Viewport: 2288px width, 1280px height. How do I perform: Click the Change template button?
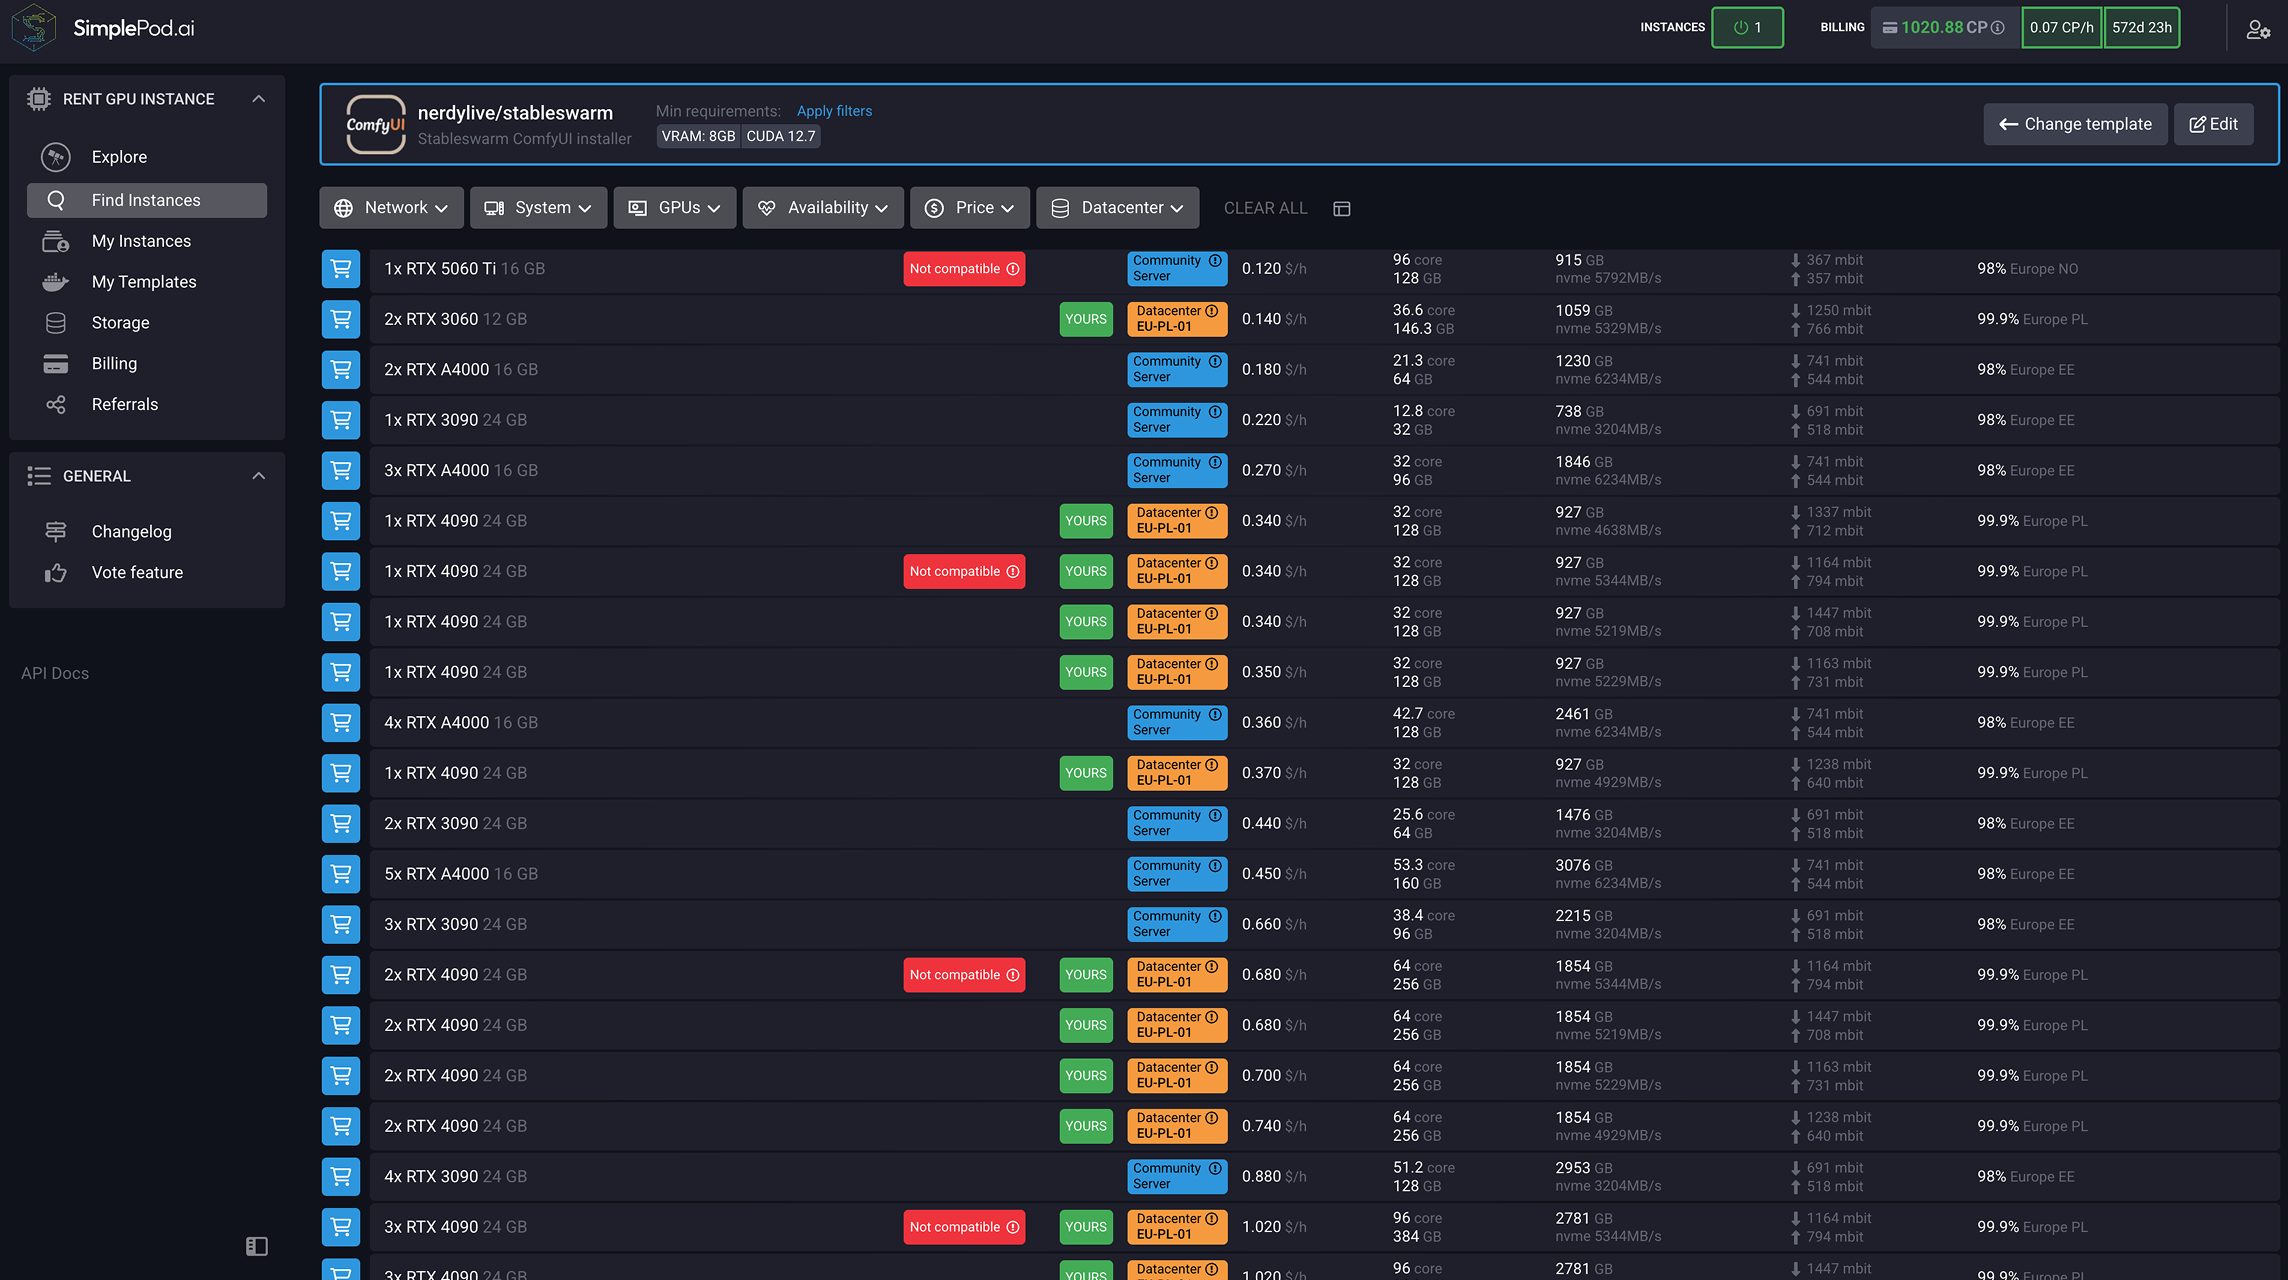[x=2075, y=124]
